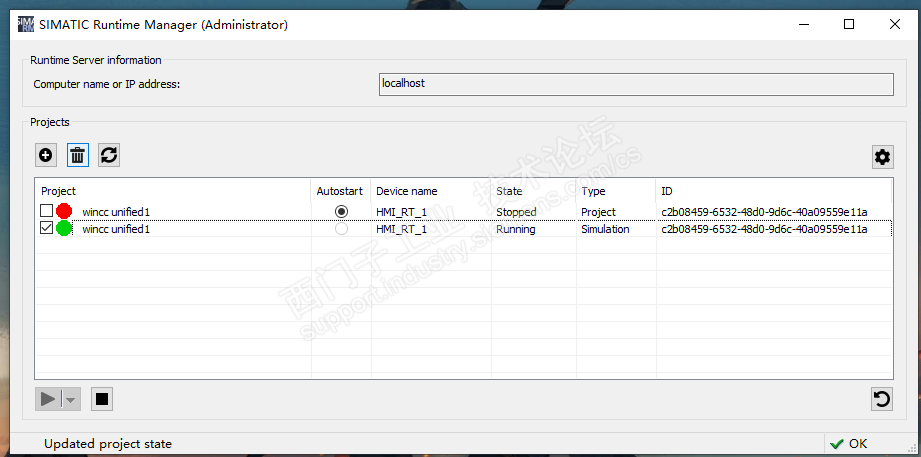Check the box for the Stopped project row
The image size is (921, 457).
tap(46, 210)
